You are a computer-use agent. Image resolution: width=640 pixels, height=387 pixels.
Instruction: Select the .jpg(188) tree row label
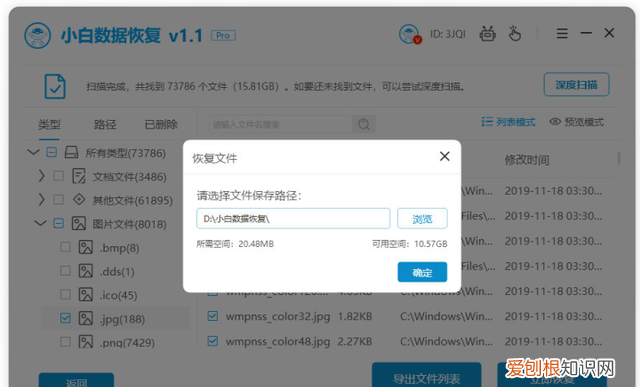[x=122, y=319]
